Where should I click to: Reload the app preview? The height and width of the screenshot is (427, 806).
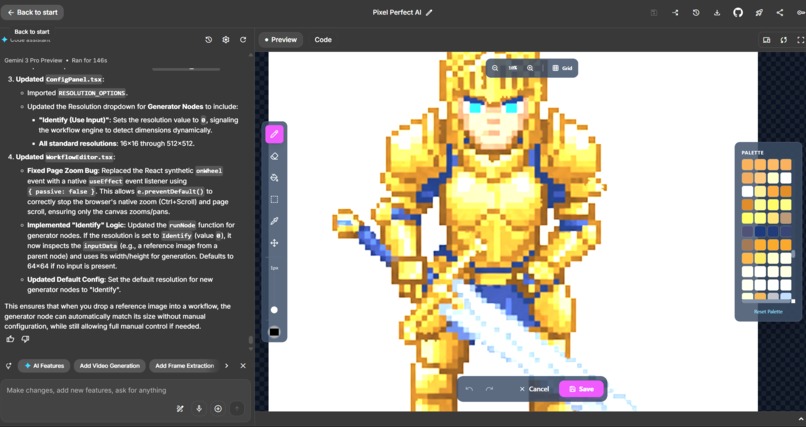[x=783, y=40]
